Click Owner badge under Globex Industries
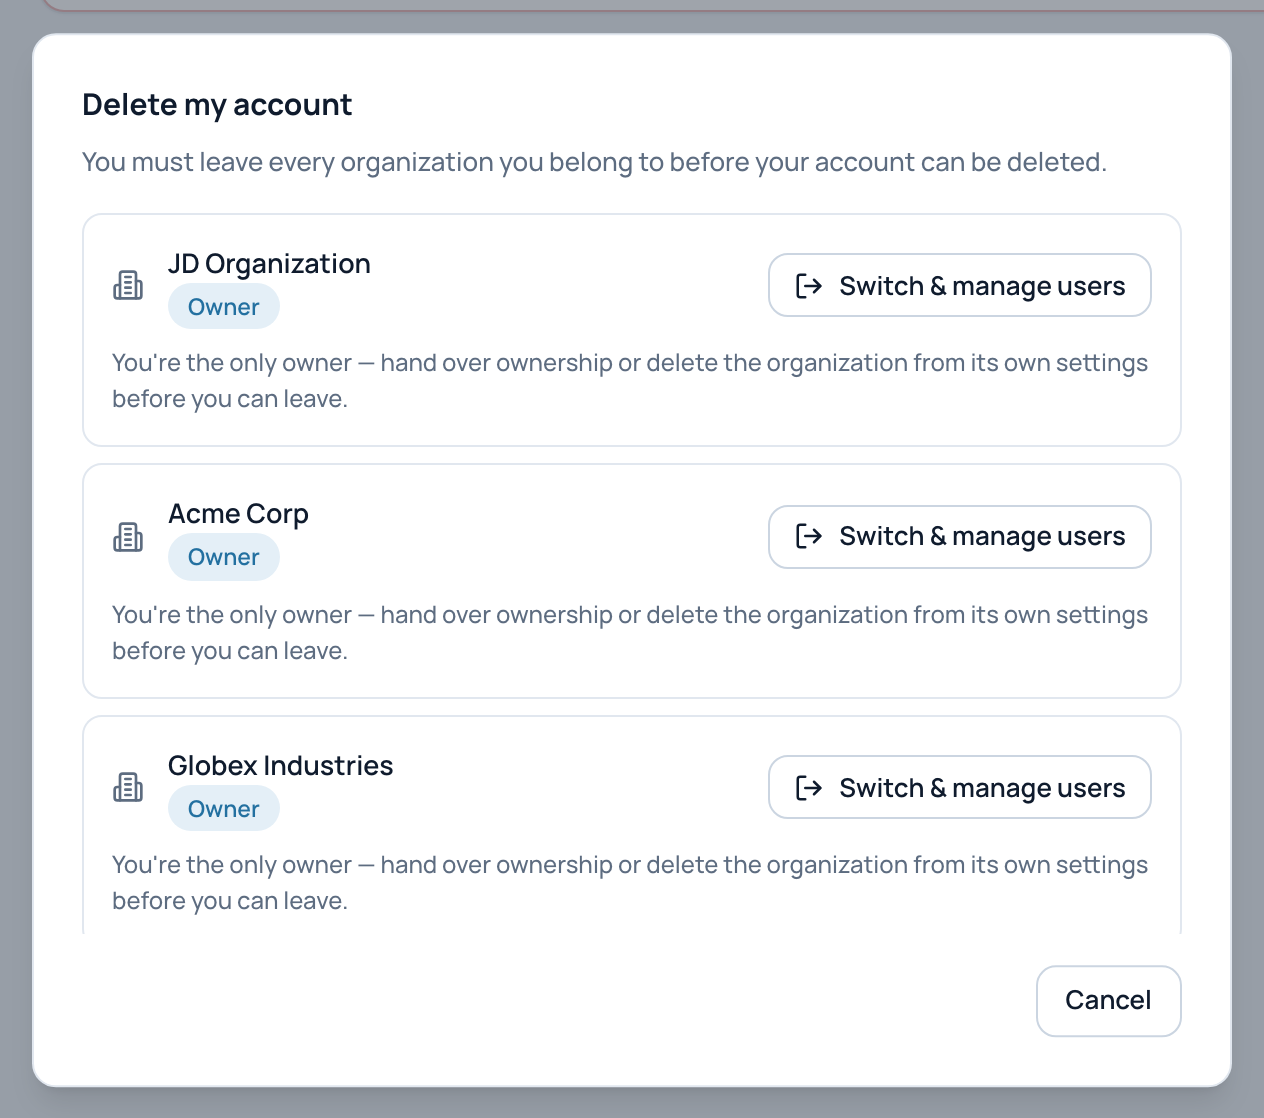1264x1118 pixels. pos(224,809)
